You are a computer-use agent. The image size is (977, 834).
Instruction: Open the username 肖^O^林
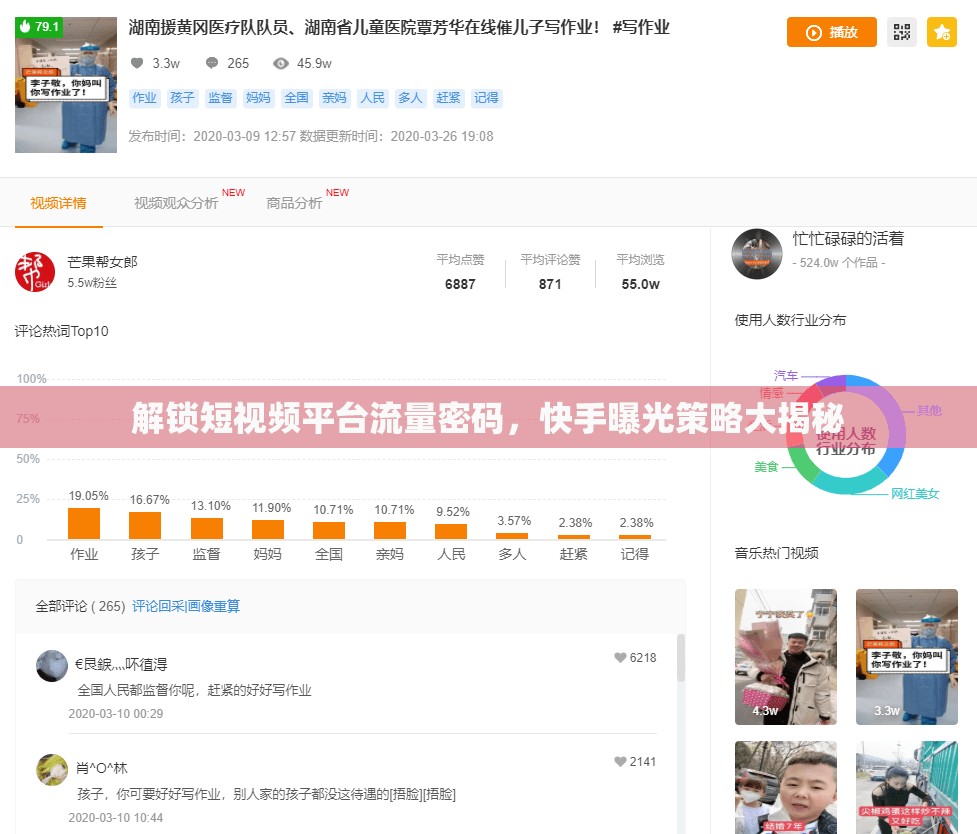point(102,769)
